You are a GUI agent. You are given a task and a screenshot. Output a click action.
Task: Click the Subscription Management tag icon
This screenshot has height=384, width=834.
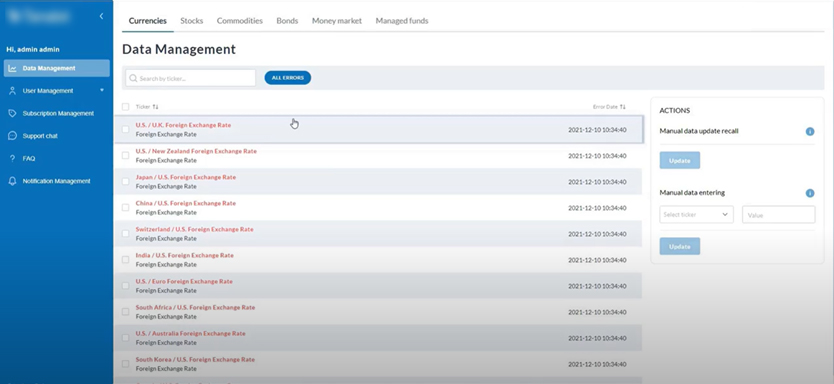tap(13, 113)
